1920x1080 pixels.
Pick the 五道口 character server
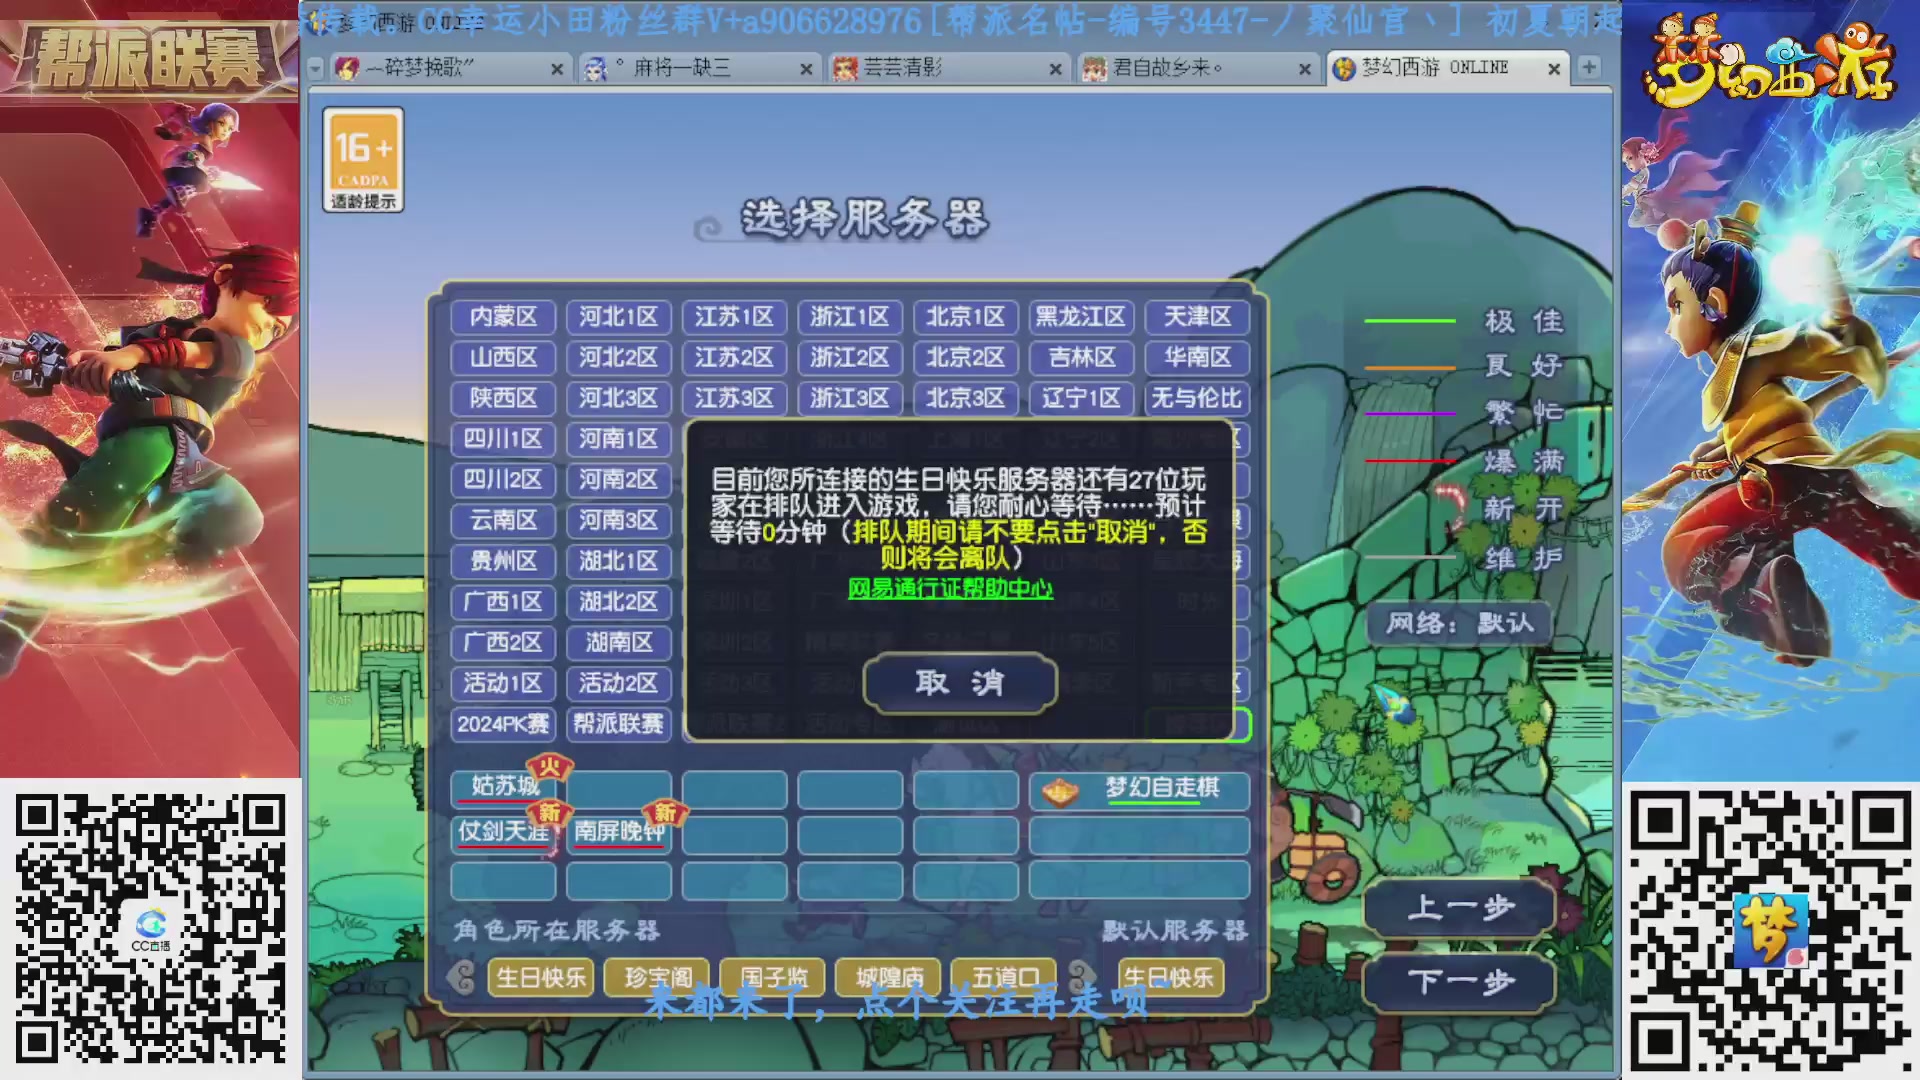(1005, 978)
